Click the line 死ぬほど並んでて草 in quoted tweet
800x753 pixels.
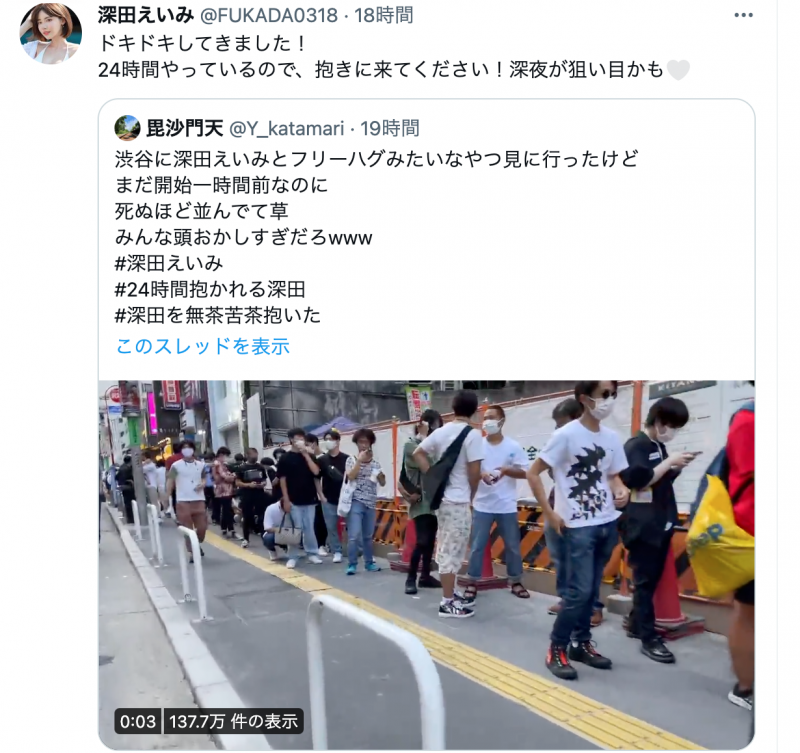[202, 211]
